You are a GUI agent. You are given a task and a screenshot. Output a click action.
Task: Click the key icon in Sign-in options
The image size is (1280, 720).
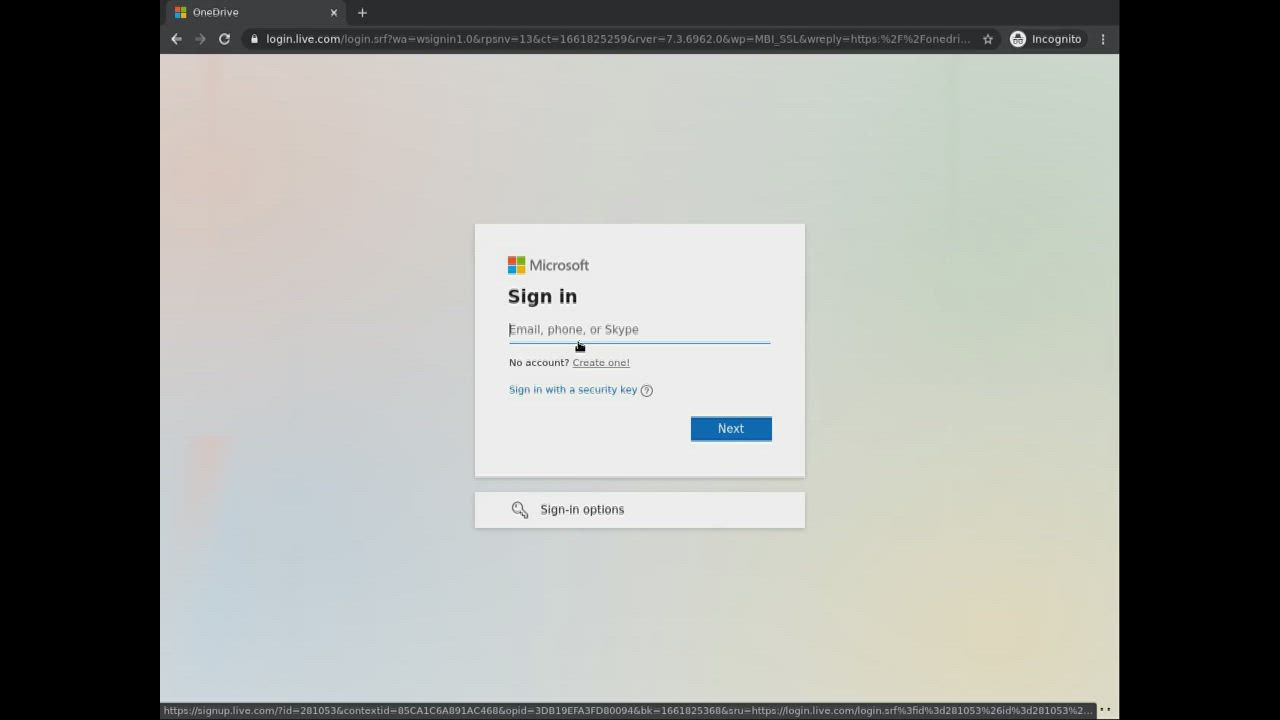(520, 510)
